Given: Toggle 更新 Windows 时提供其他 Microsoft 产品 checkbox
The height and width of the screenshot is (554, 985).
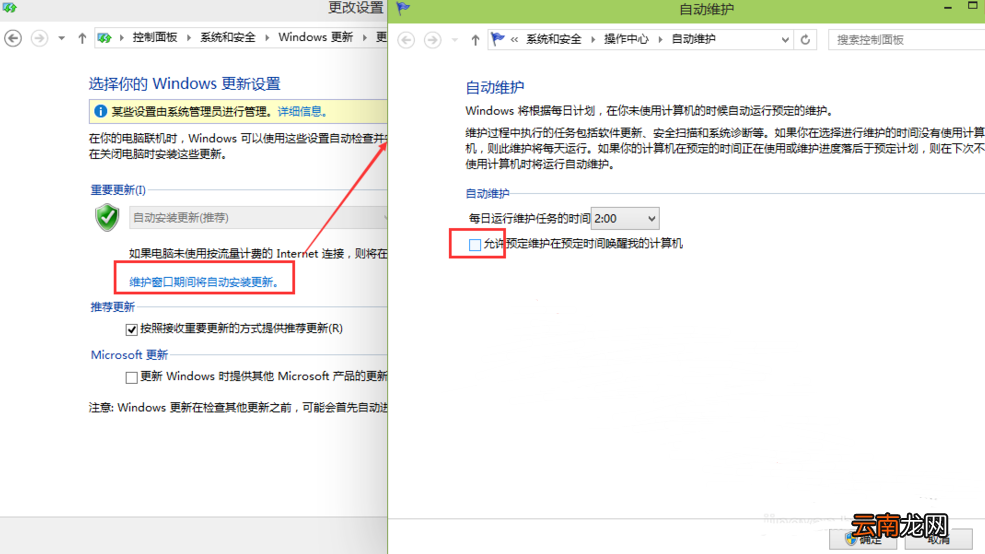Looking at the screenshot, I should click(x=131, y=377).
